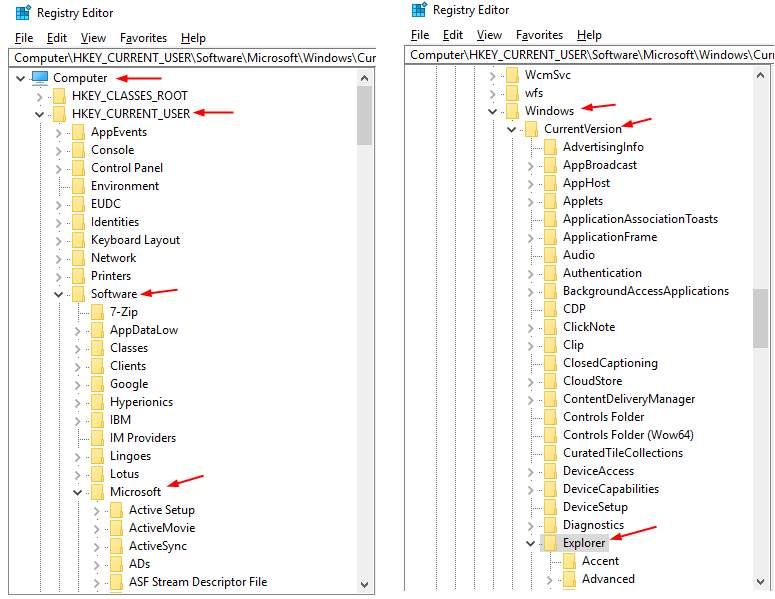Click the address bar path in left window
The height and width of the screenshot is (599, 775).
pos(190,58)
